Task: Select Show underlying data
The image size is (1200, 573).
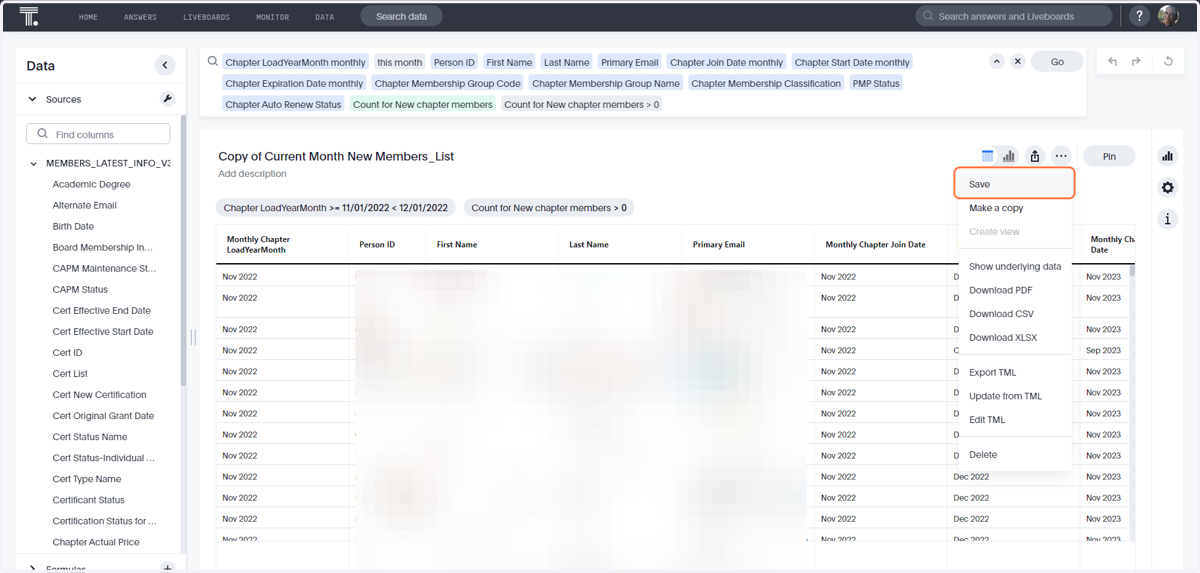Action: (x=1014, y=267)
